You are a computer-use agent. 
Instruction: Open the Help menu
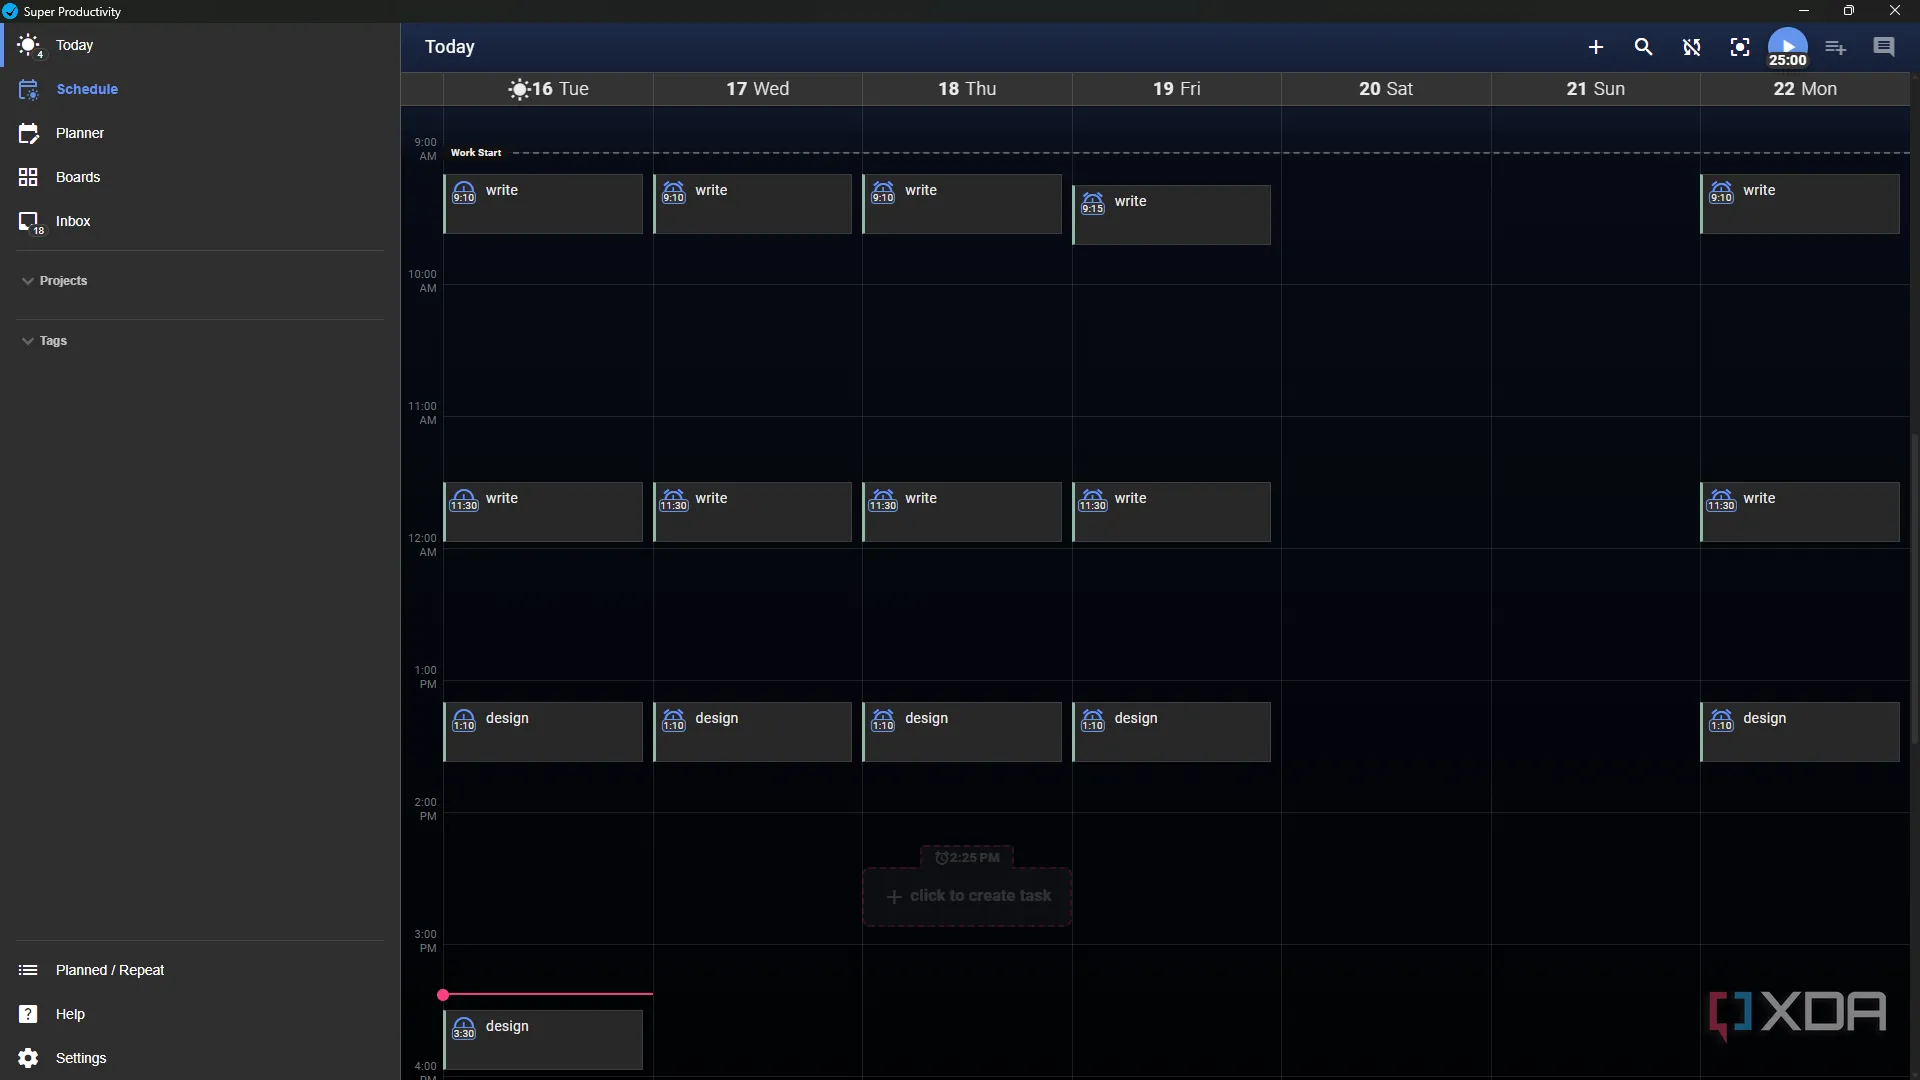tap(69, 1014)
